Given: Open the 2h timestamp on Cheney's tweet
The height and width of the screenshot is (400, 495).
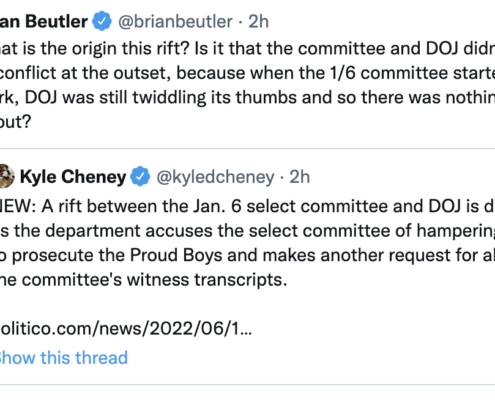Looking at the screenshot, I should coord(299,177).
